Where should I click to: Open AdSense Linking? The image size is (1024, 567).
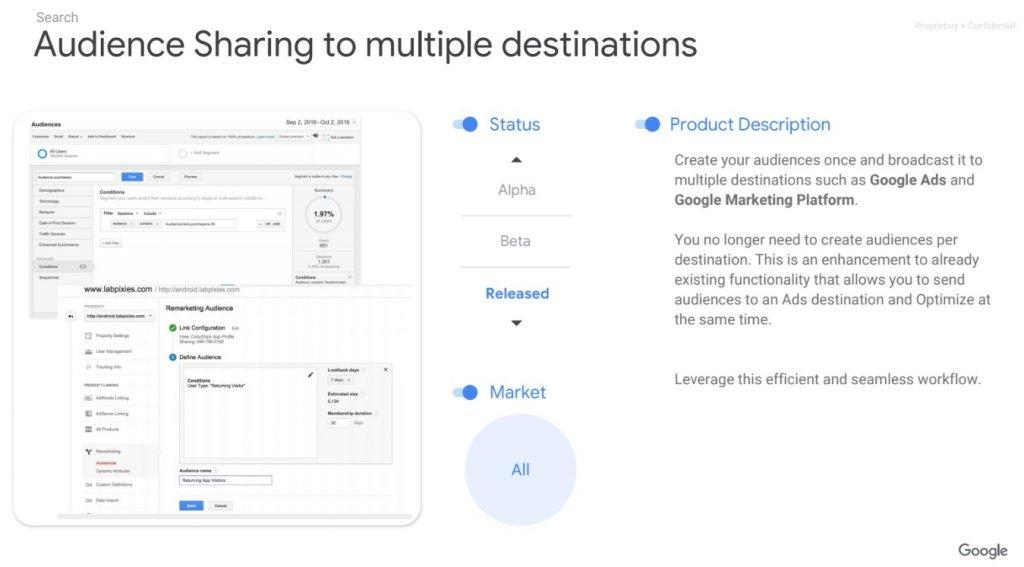click(112, 413)
